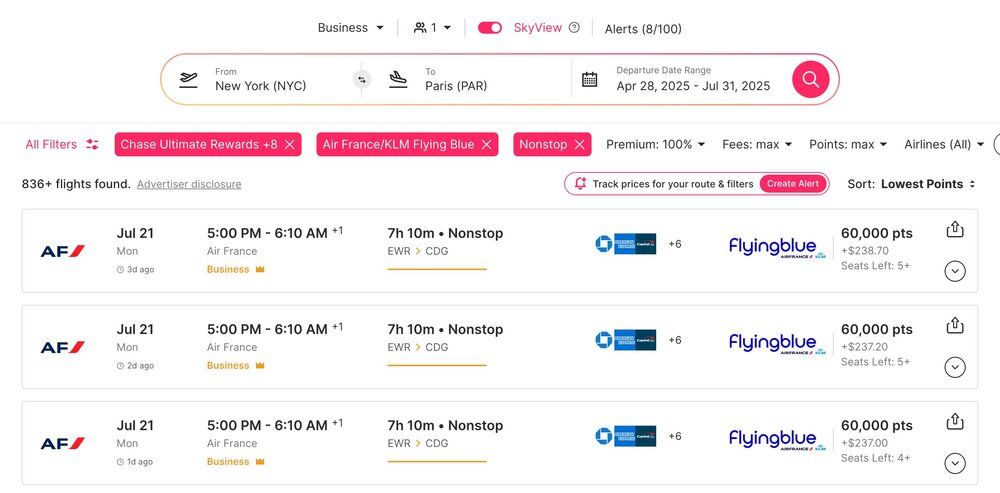The width and height of the screenshot is (1000, 493).
Task: Share the first Jul 21 flight
Action: tap(955, 230)
